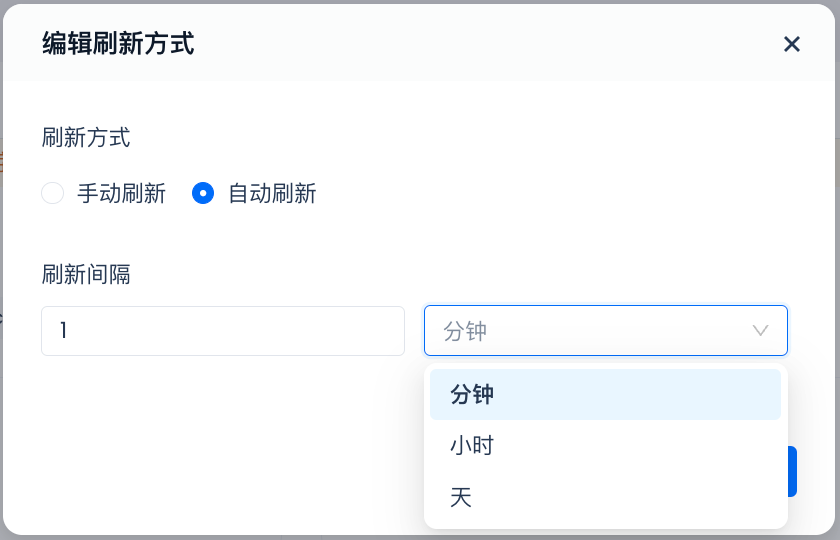Click the 手动刷新 option label text
Viewport: 840px width, 540px height.
click(x=121, y=193)
